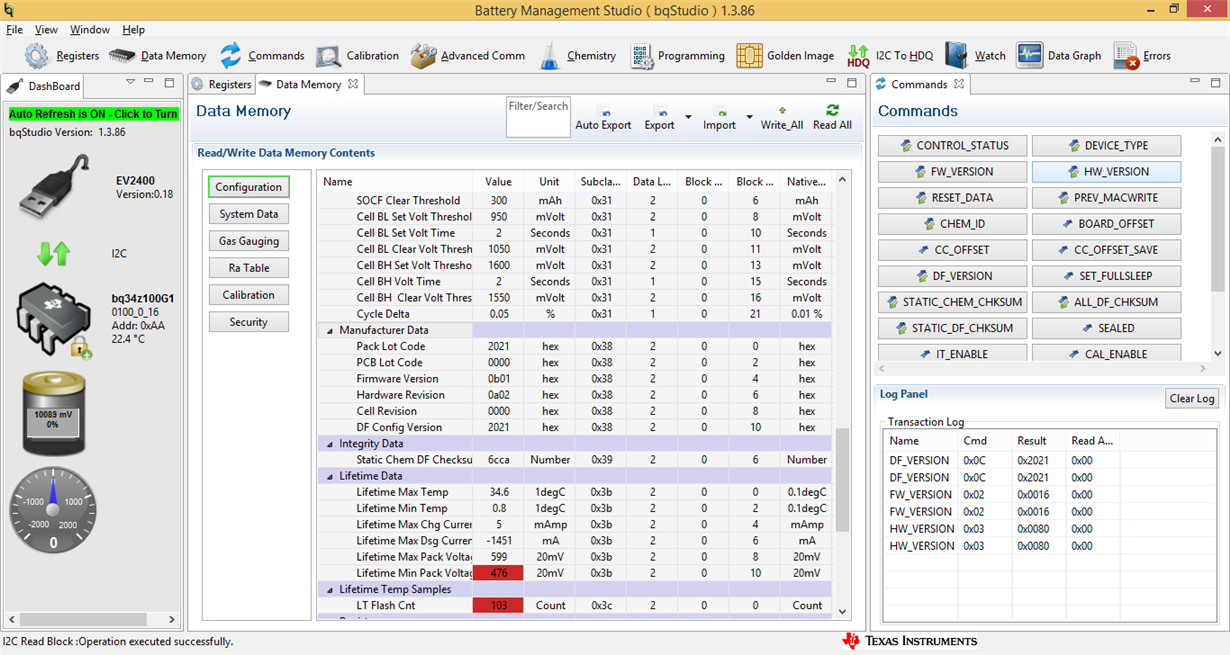The width and height of the screenshot is (1230, 655).
Task: Open Export dropdown arrow
Action: coord(688,118)
